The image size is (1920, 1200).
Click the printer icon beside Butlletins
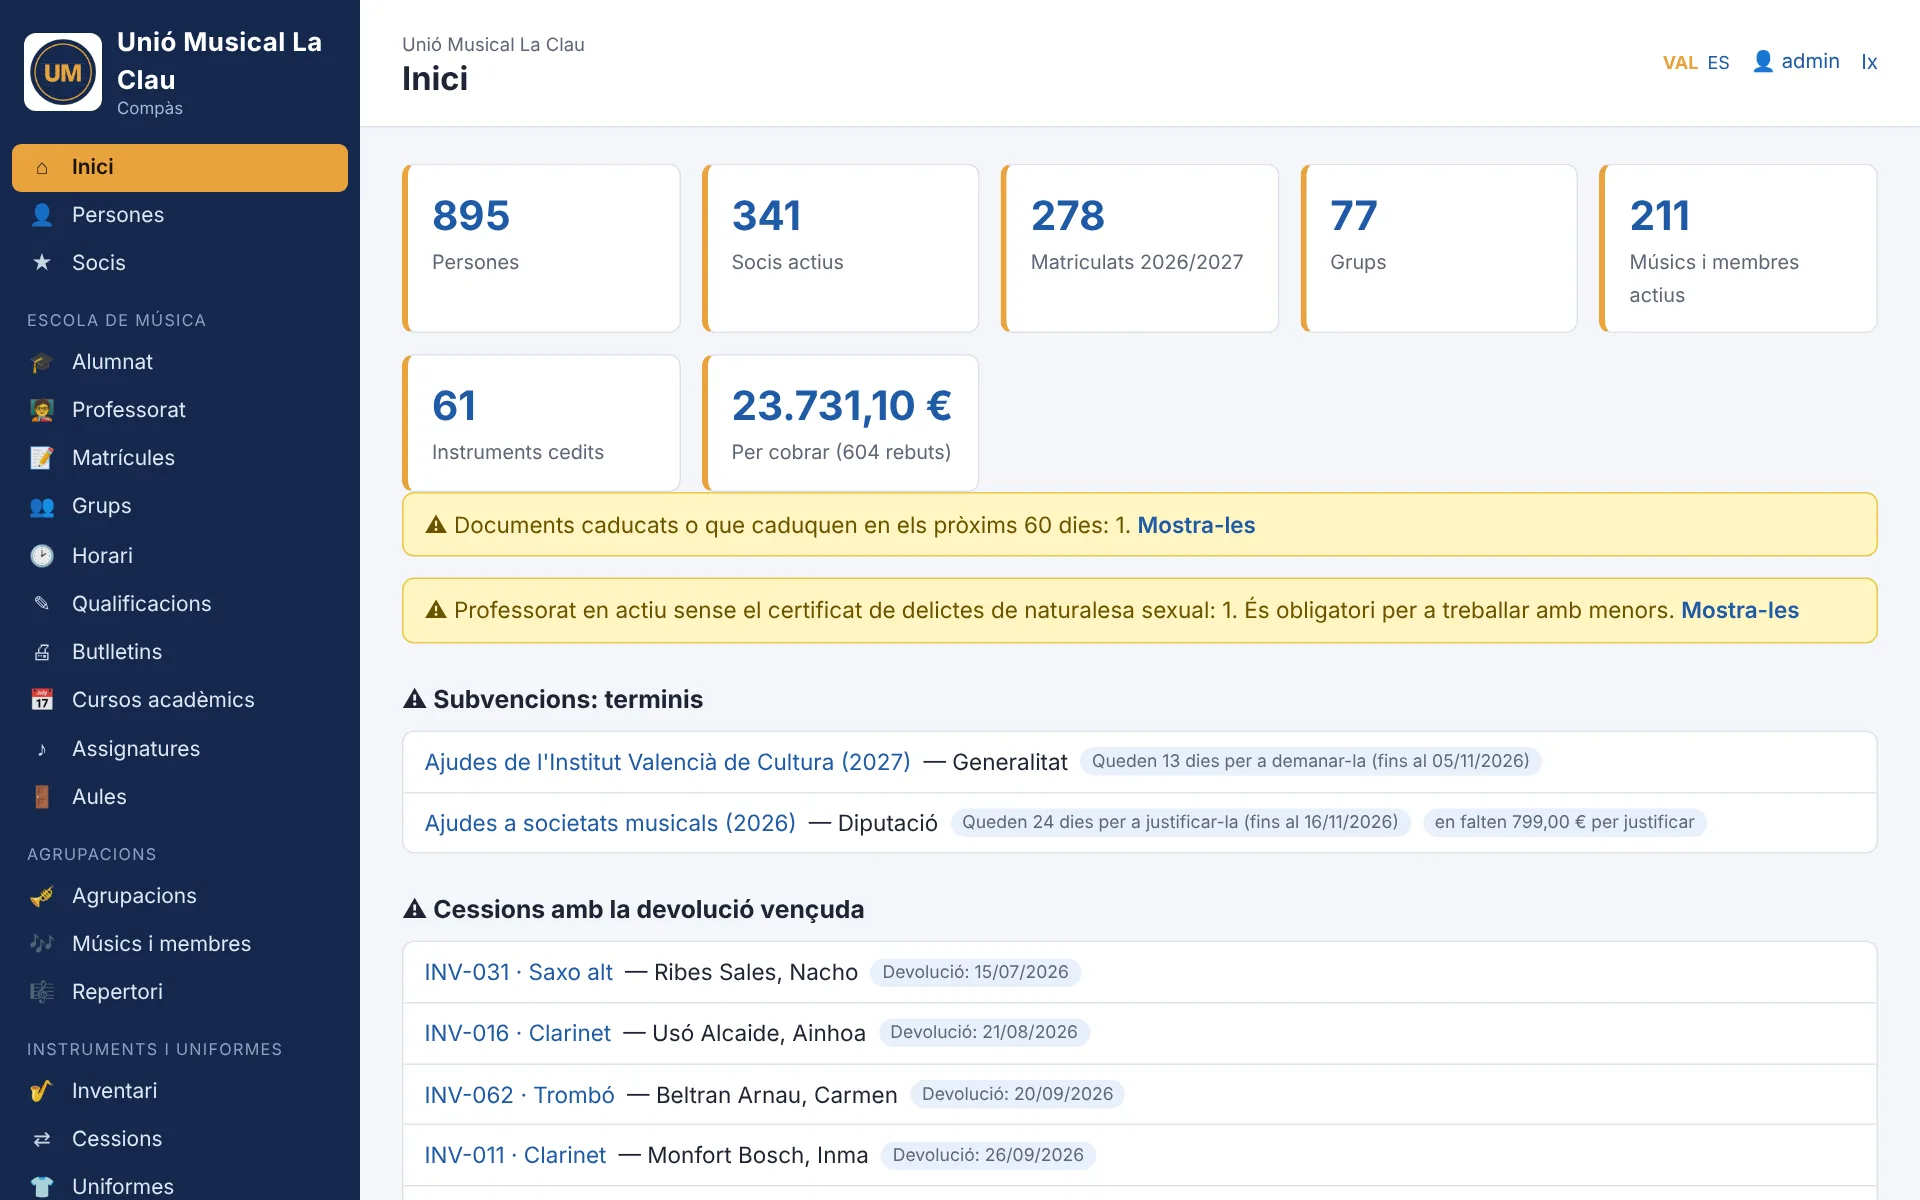(x=42, y=652)
